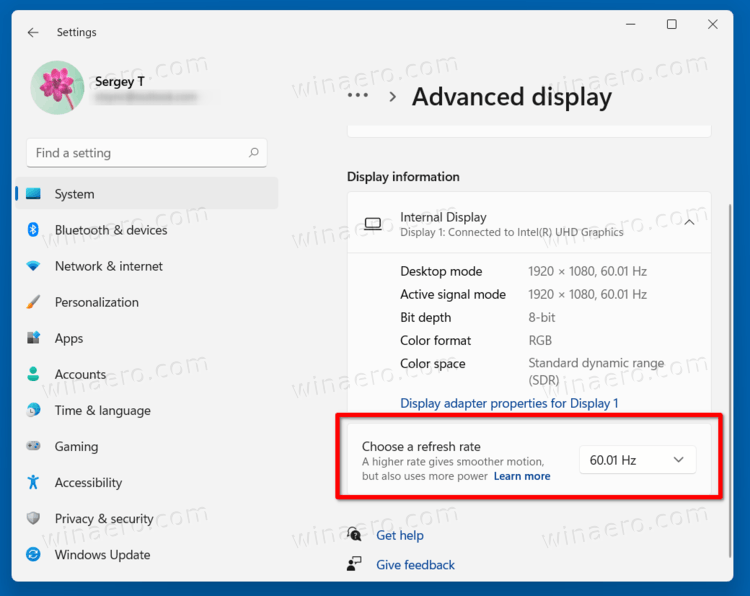750x596 pixels.
Task: Click the Get help link
Action: 400,535
